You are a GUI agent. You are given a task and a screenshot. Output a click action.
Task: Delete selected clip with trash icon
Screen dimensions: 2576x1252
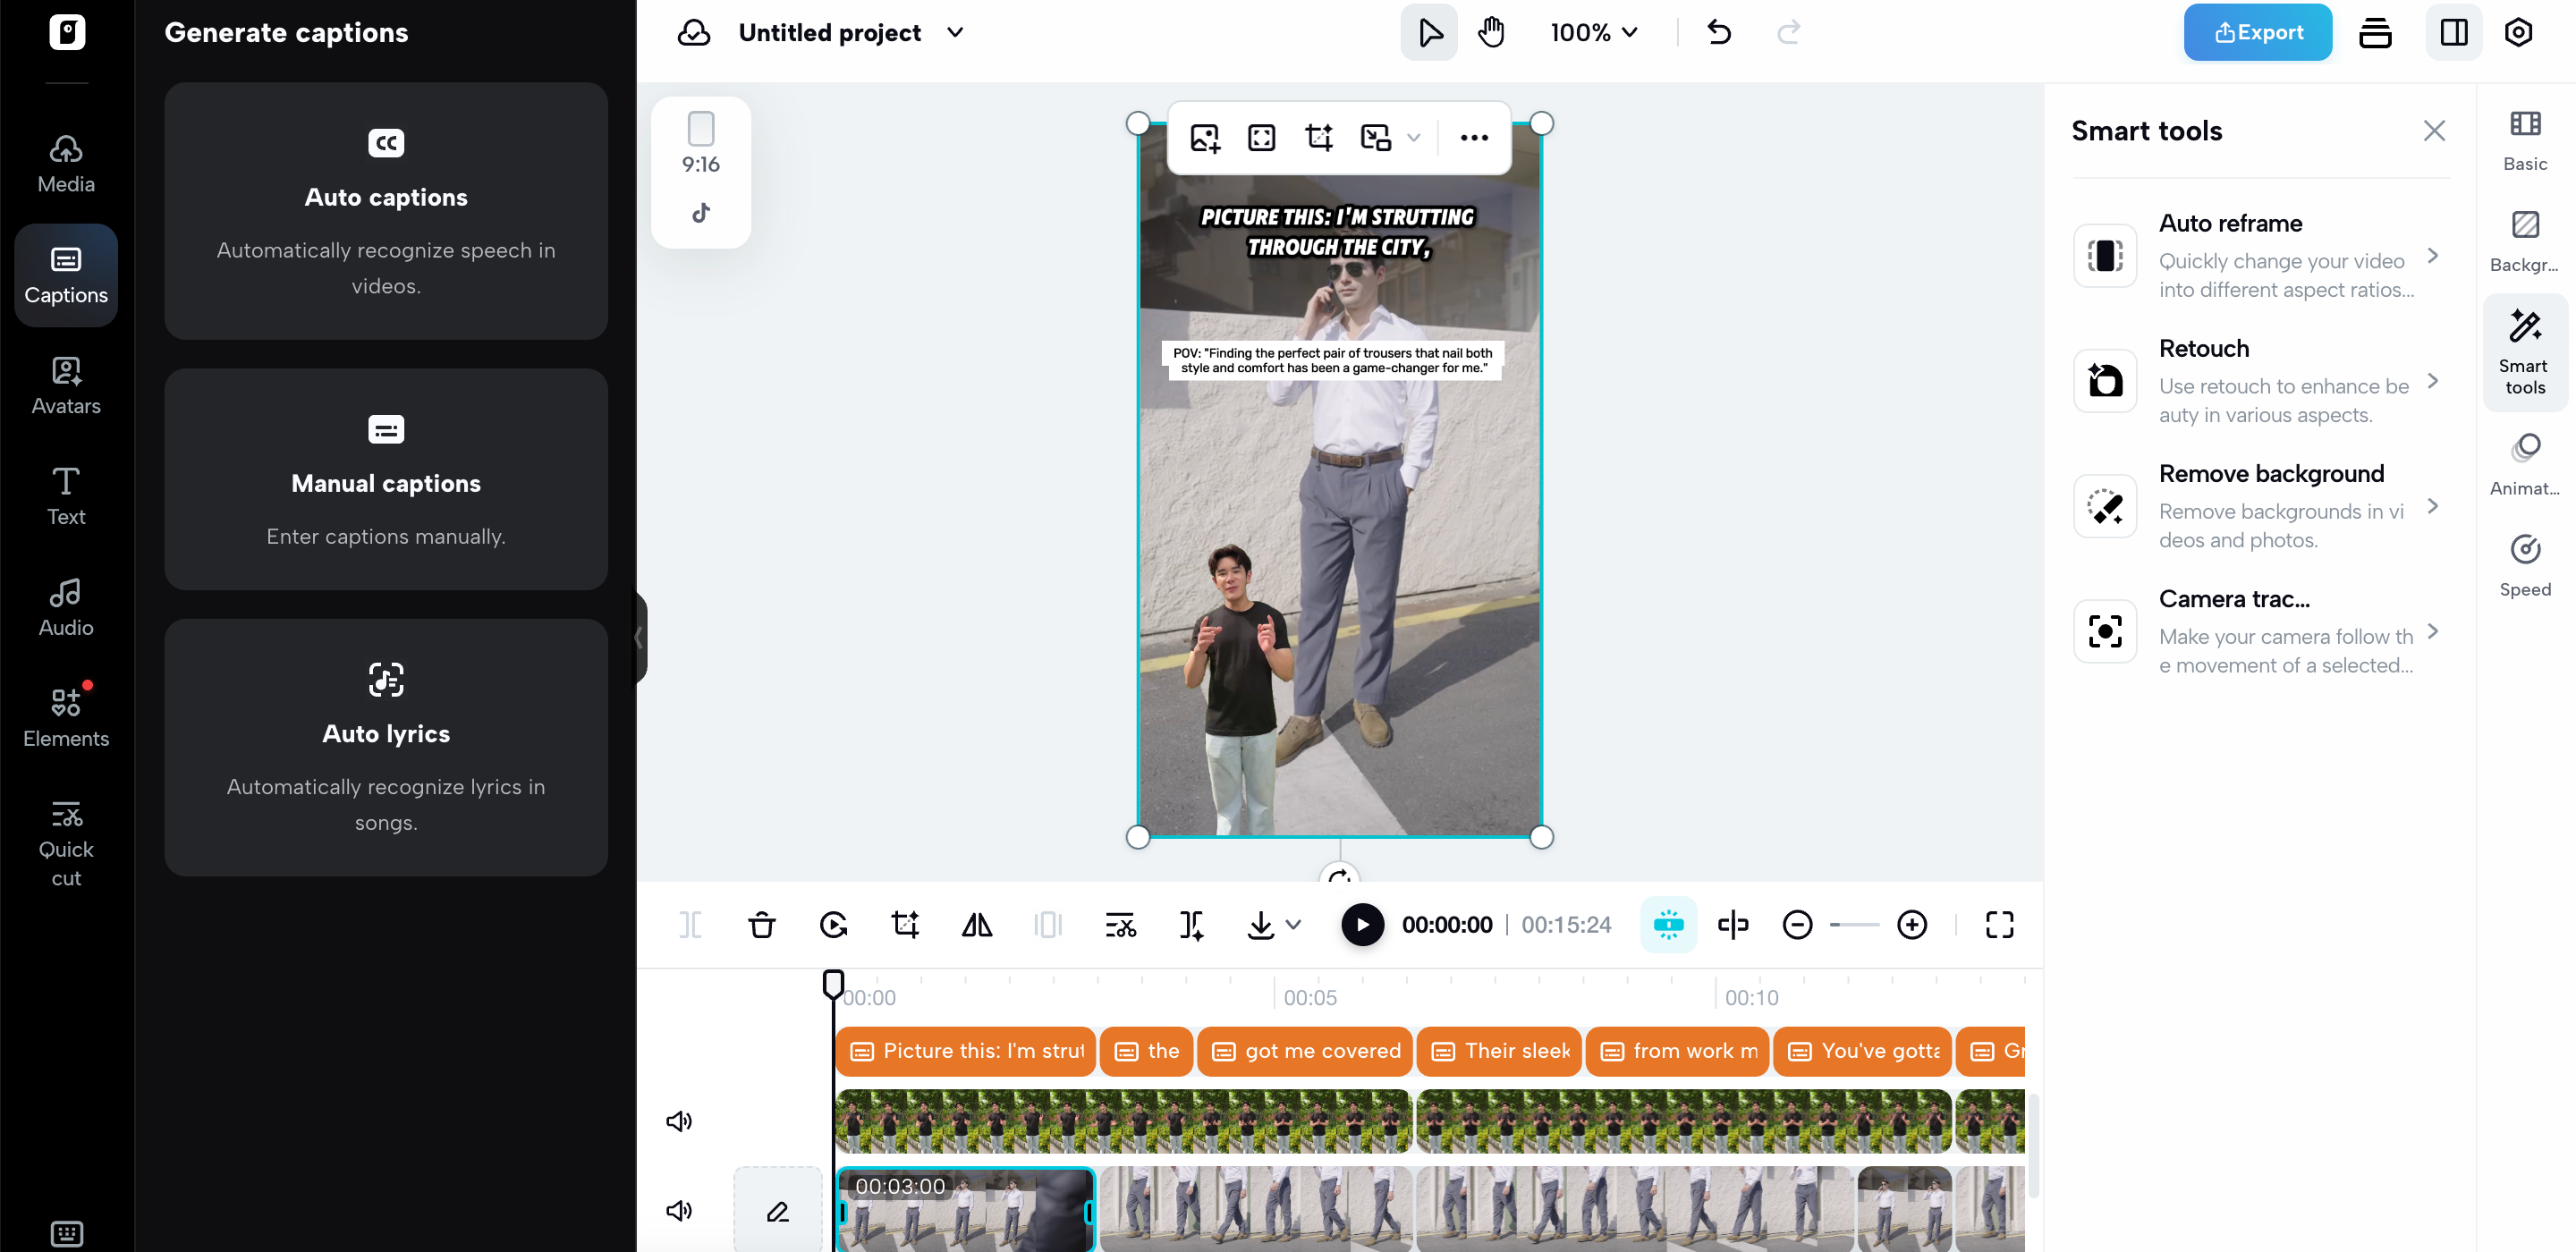click(761, 925)
